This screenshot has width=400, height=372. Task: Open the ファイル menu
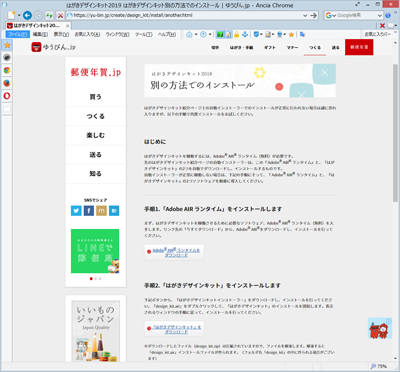click(17, 34)
